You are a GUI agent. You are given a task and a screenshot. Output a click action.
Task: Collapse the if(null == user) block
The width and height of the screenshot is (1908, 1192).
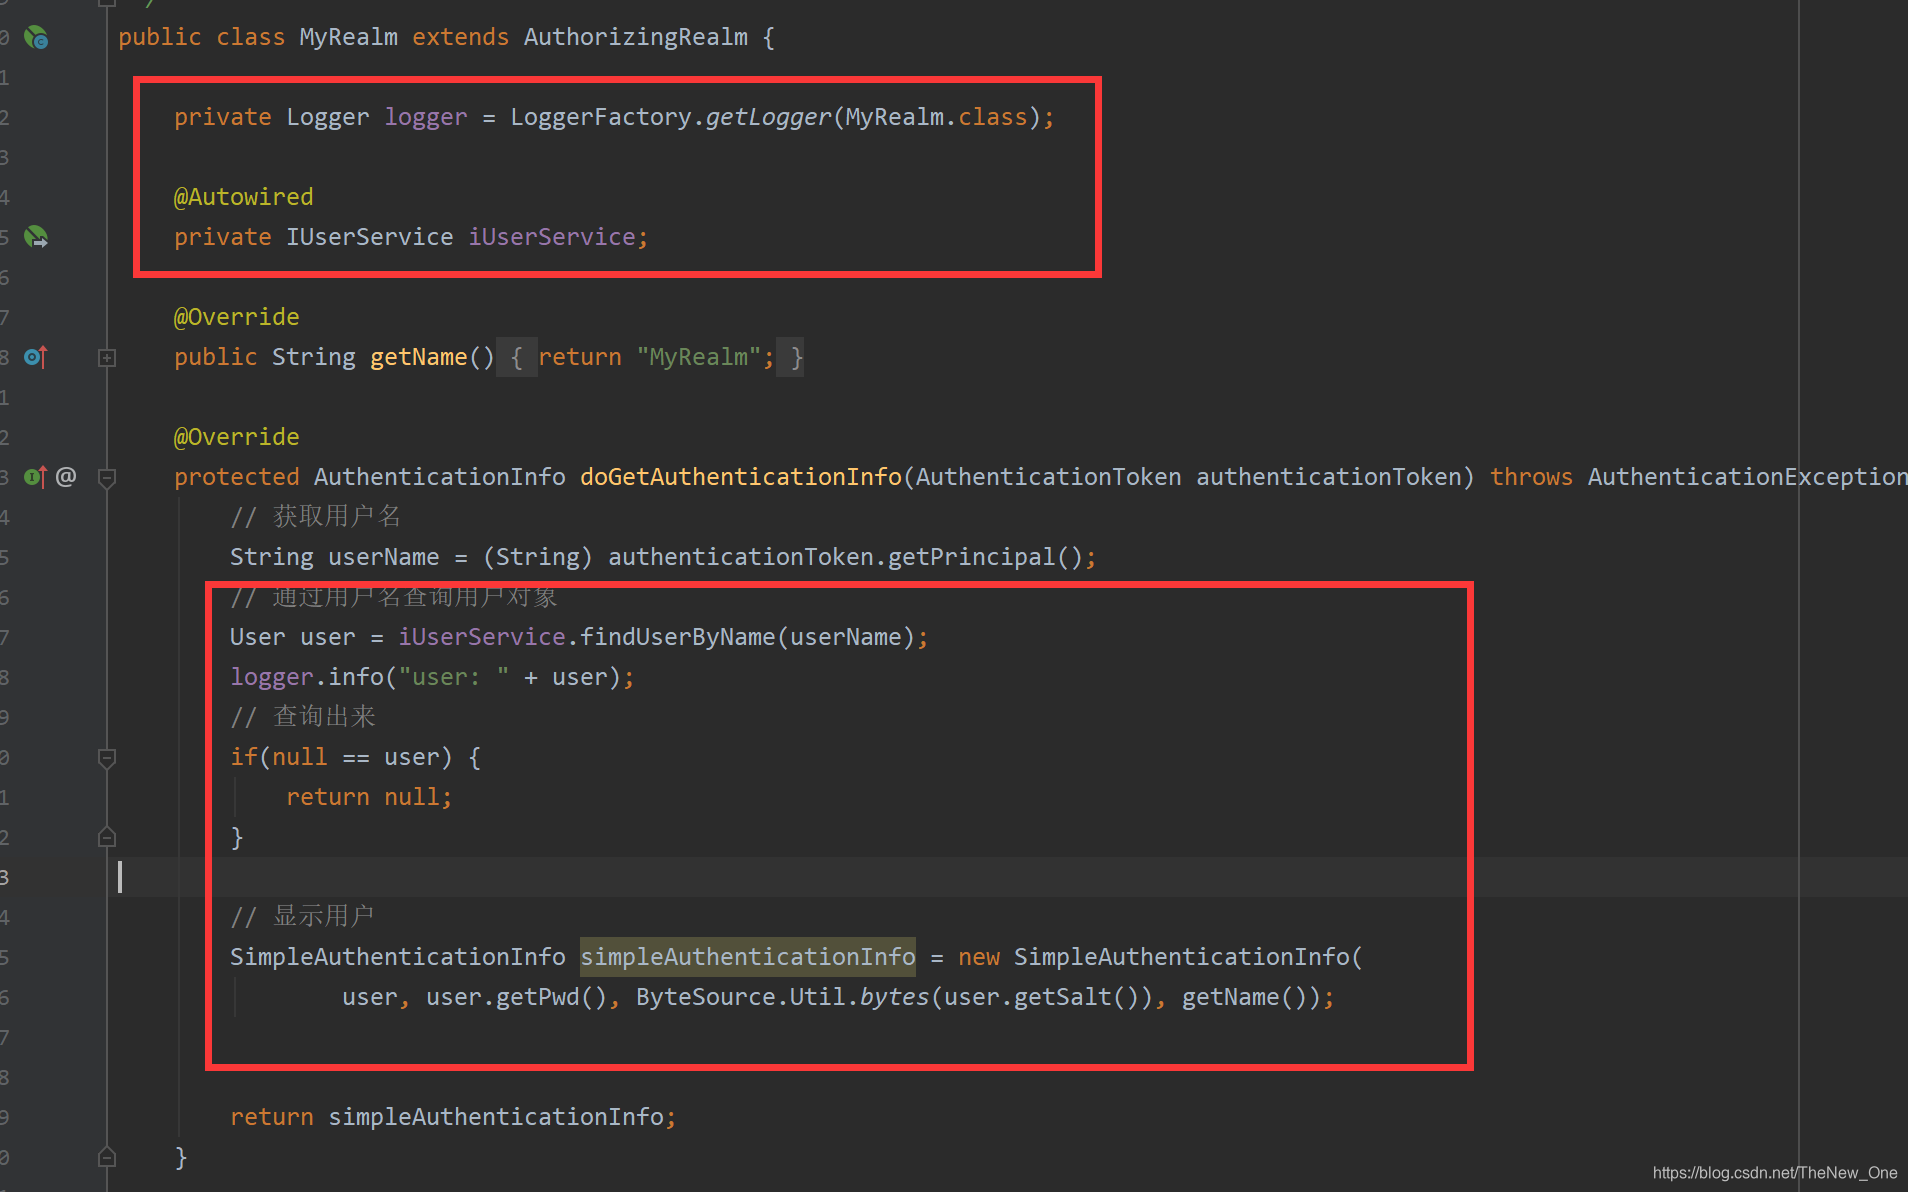(x=107, y=757)
